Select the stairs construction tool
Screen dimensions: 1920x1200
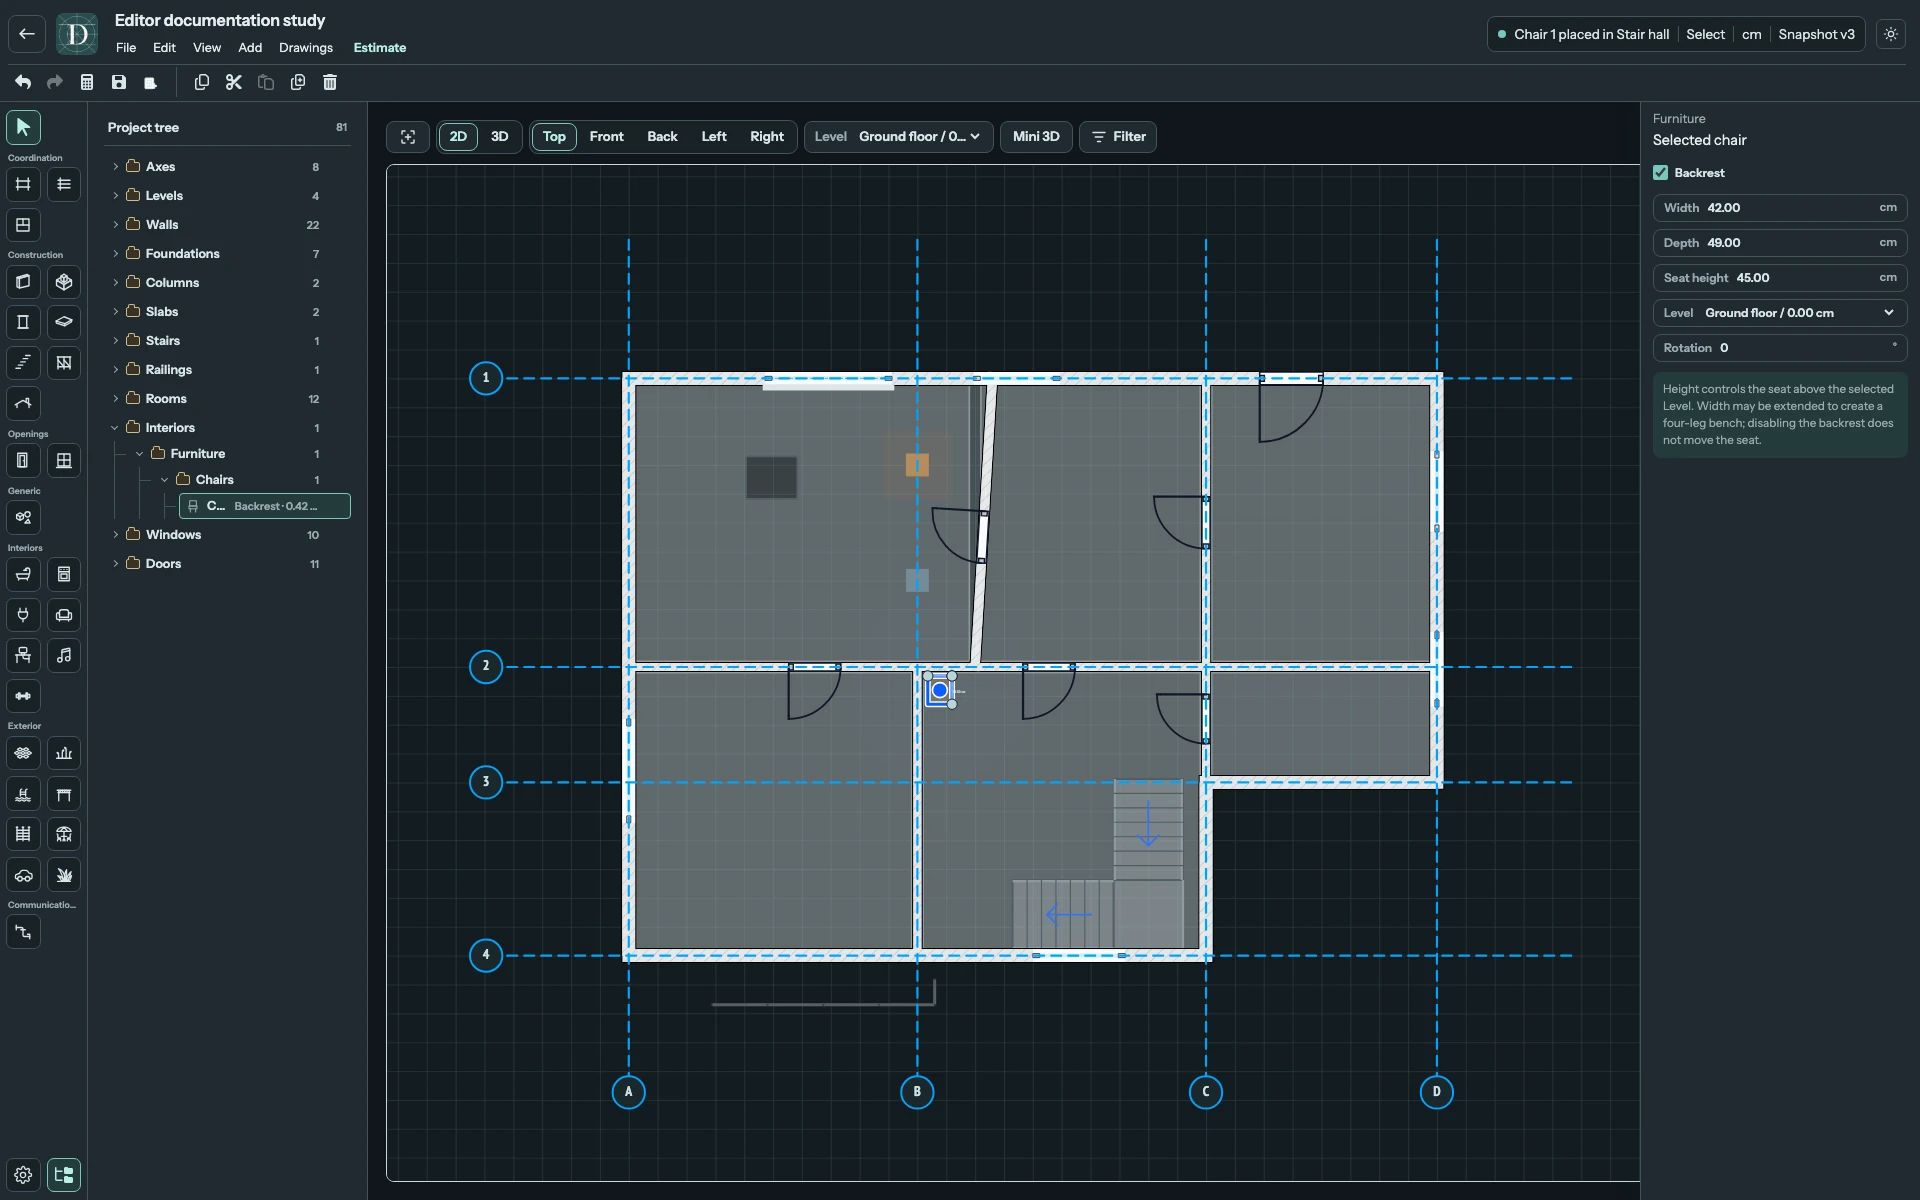coord(23,363)
